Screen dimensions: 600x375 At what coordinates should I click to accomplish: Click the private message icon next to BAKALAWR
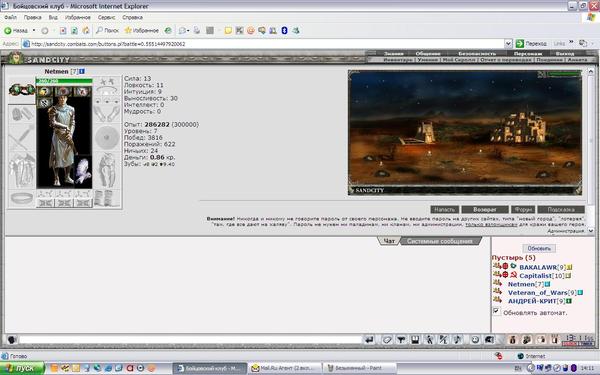click(497, 266)
